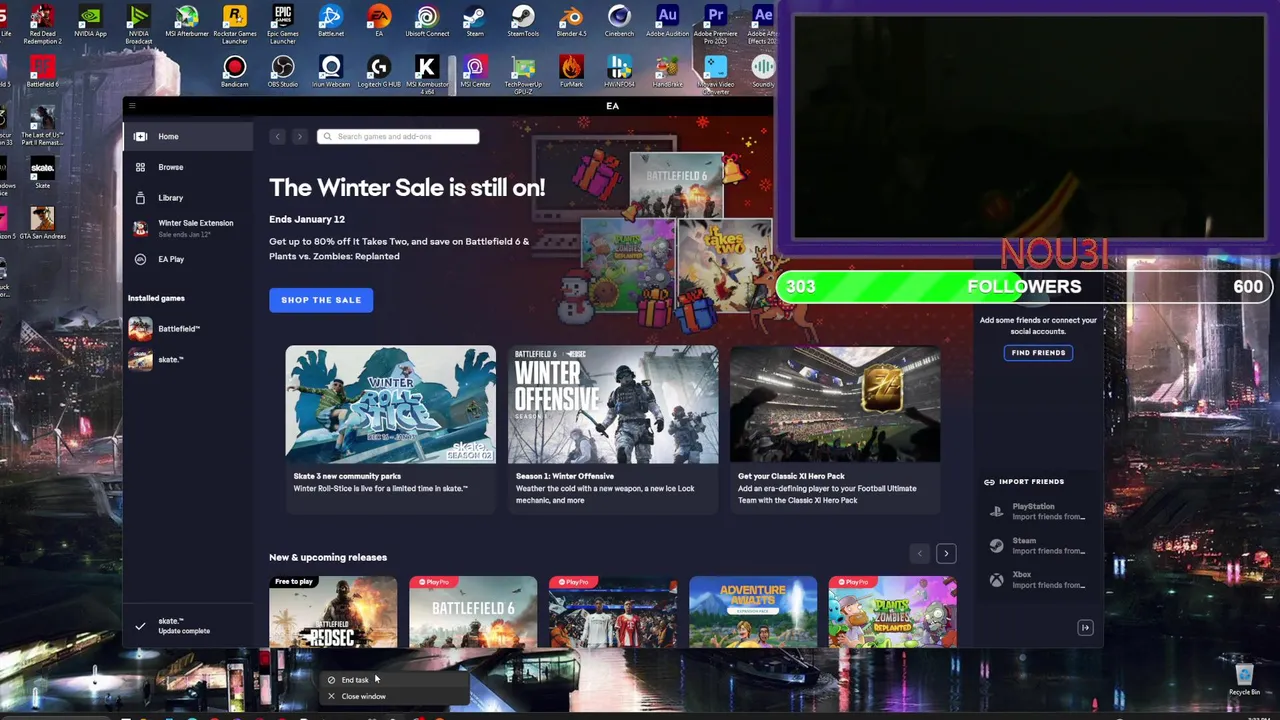Select the HandBrake desktop icon

click(x=667, y=72)
